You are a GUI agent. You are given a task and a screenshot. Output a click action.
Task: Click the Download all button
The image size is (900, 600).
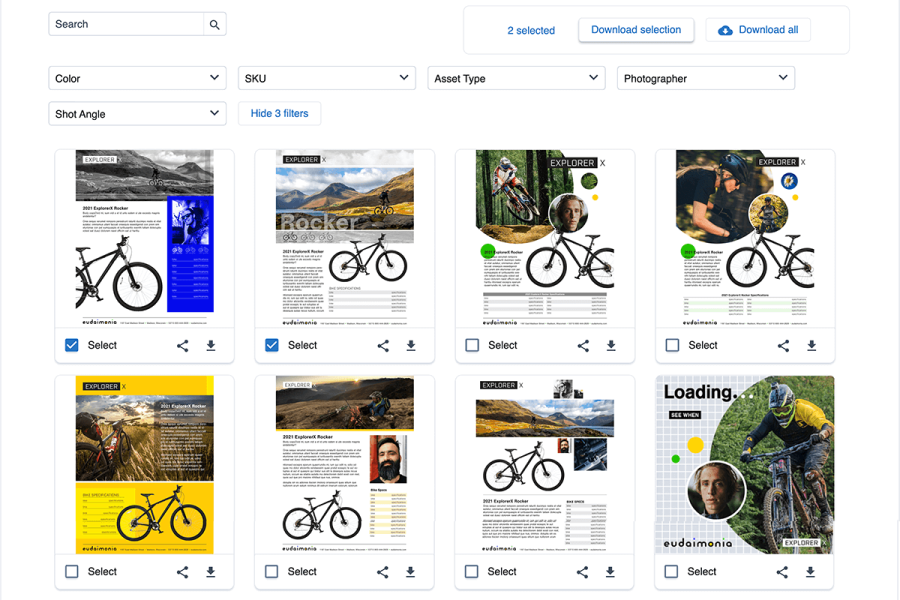(758, 30)
